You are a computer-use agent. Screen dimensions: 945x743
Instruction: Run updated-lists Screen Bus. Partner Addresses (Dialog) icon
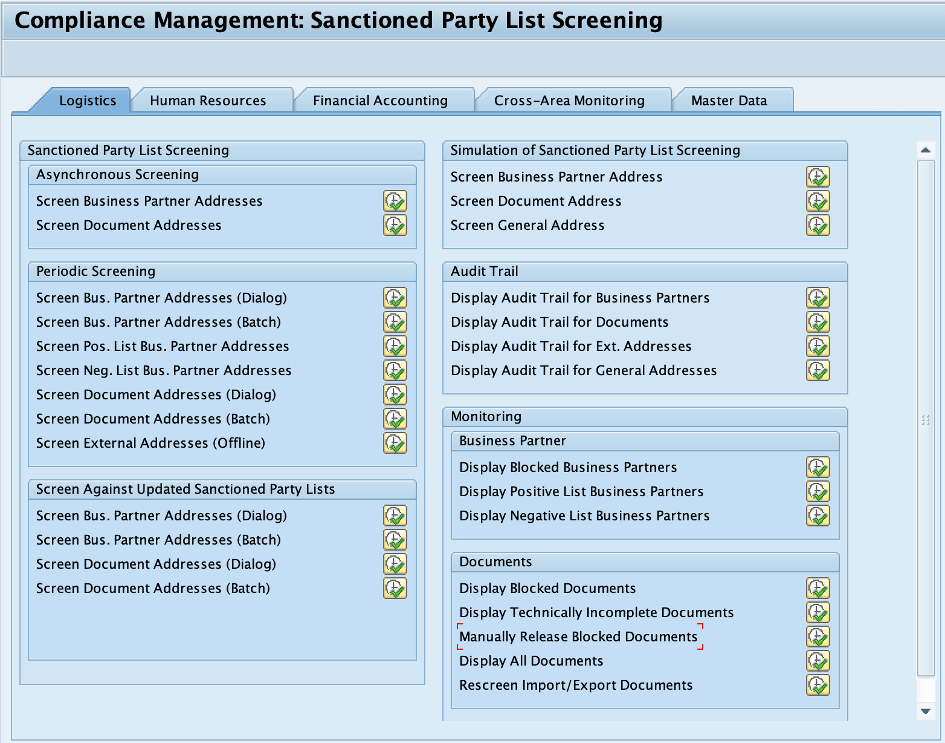[x=395, y=515]
